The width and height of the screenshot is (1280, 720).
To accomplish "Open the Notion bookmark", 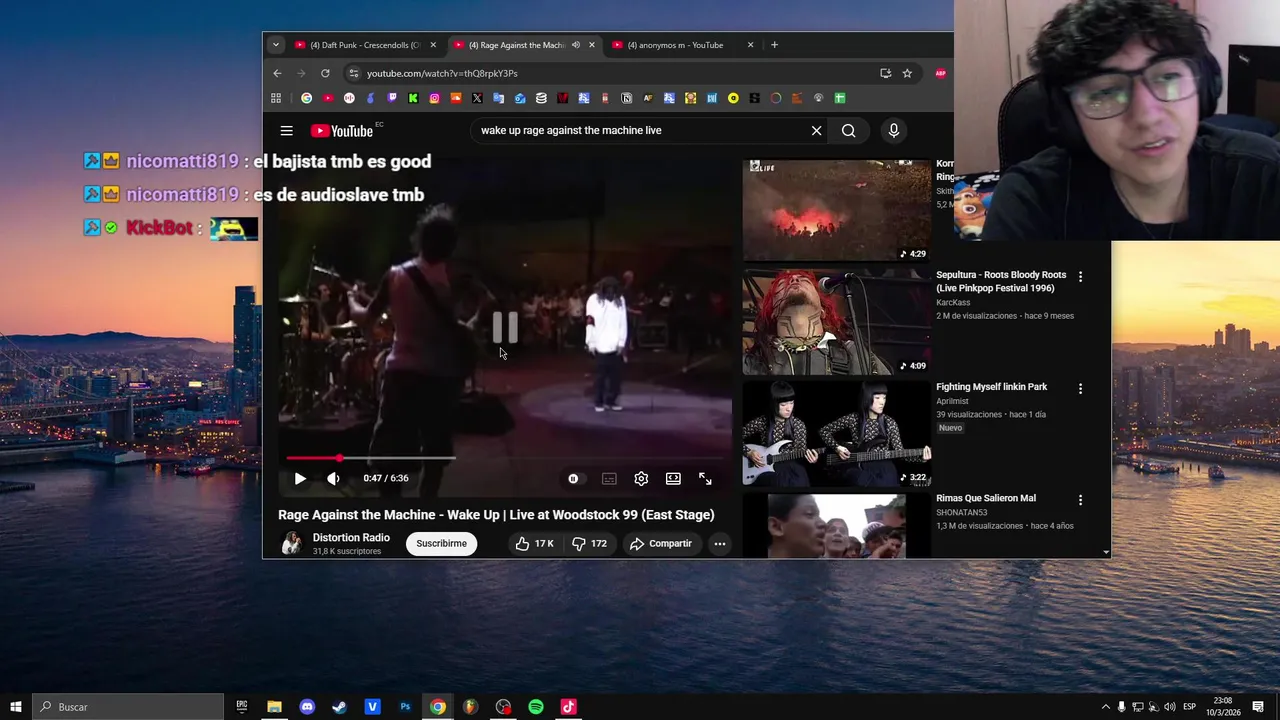I will (626, 98).
